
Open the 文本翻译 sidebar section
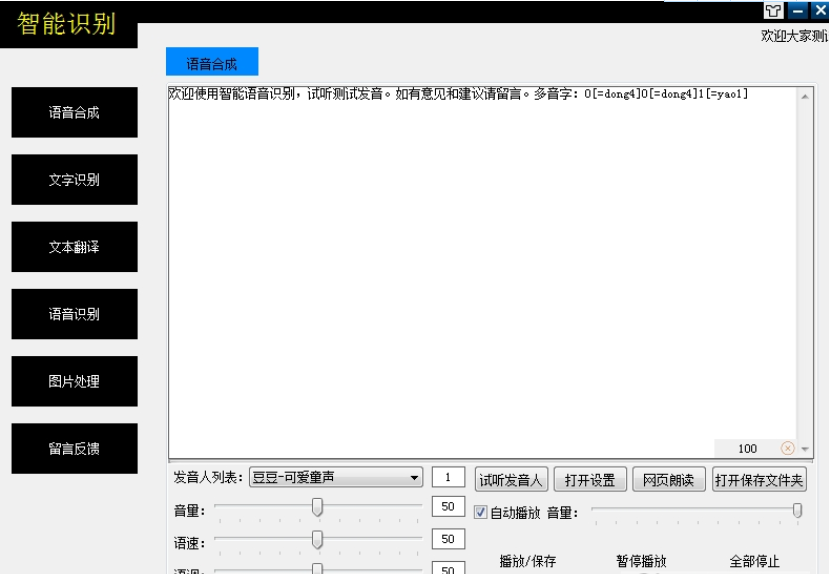point(75,247)
